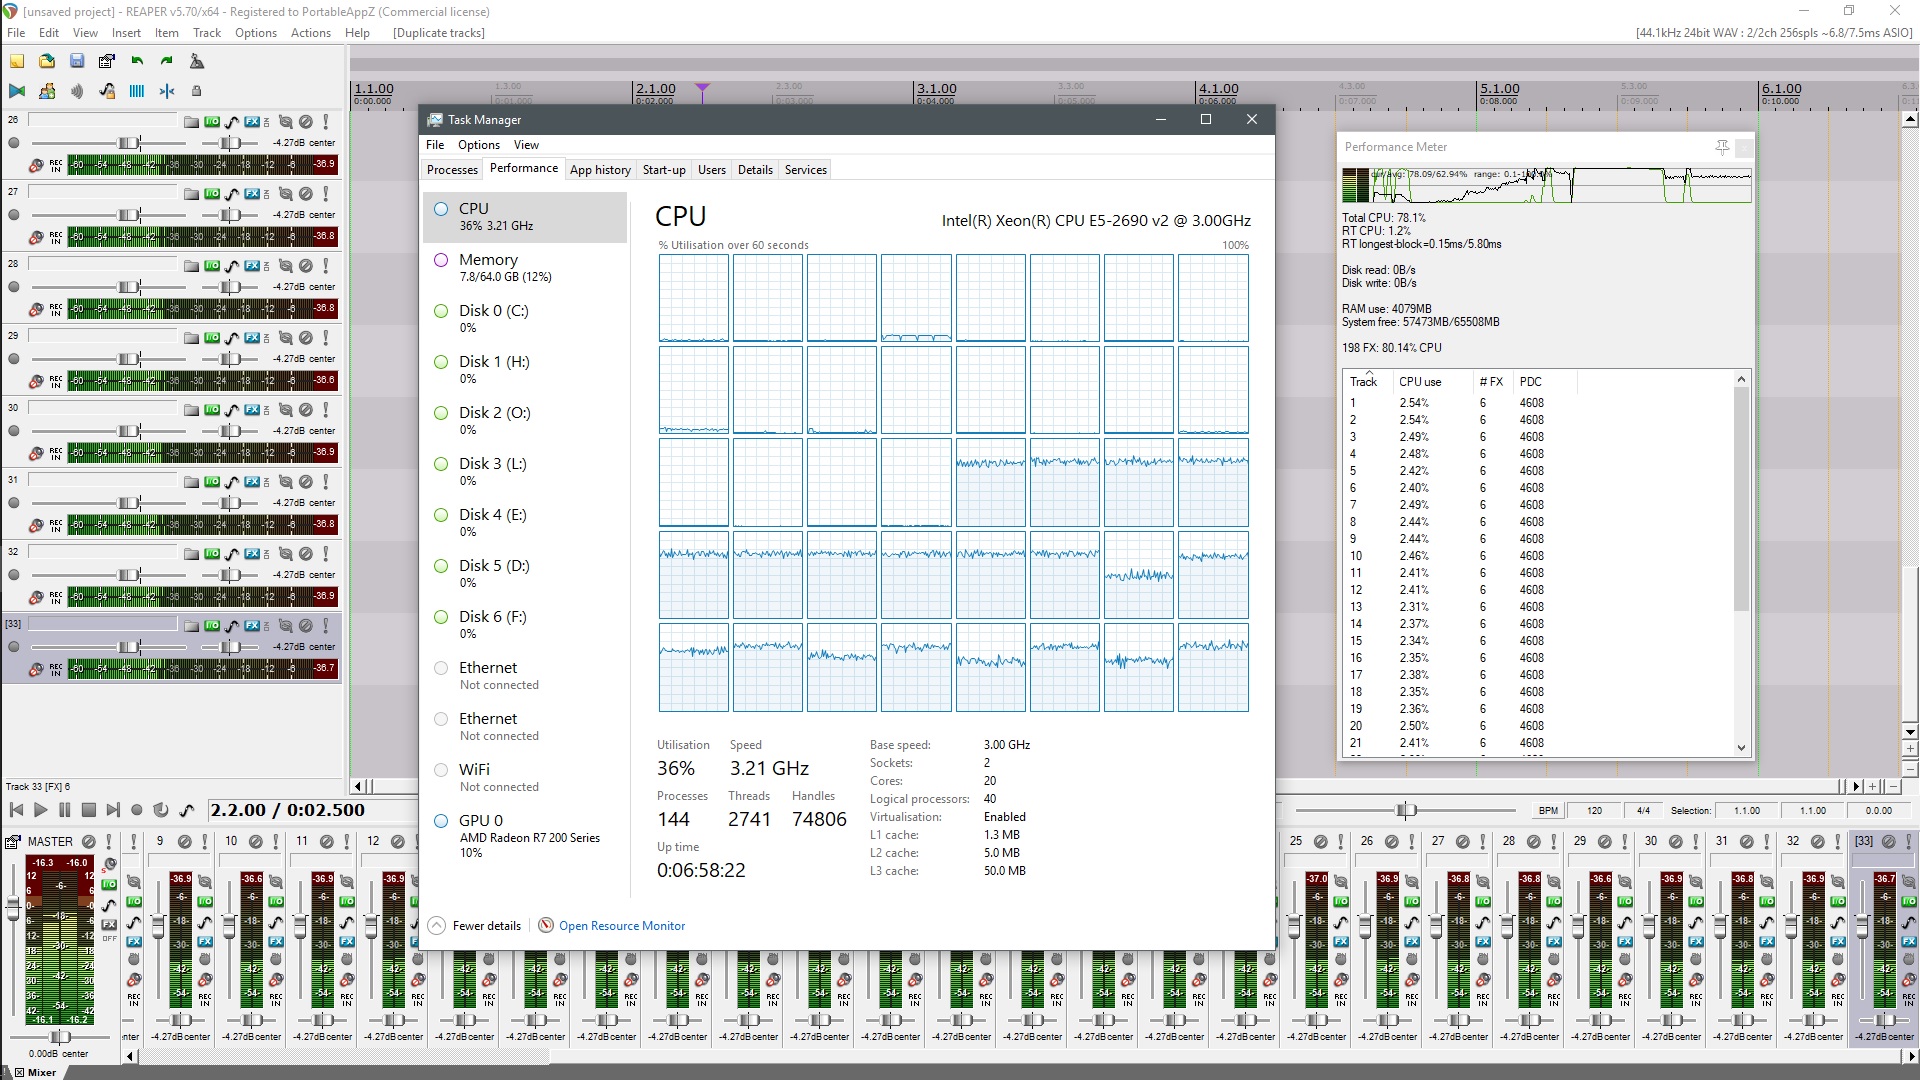Open Resource Monitor link
The image size is (1920, 1080).
pos(621,926)
